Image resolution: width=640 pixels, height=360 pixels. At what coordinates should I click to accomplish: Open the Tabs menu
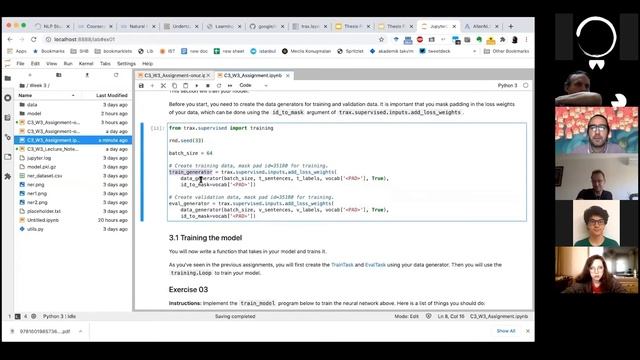105,64
